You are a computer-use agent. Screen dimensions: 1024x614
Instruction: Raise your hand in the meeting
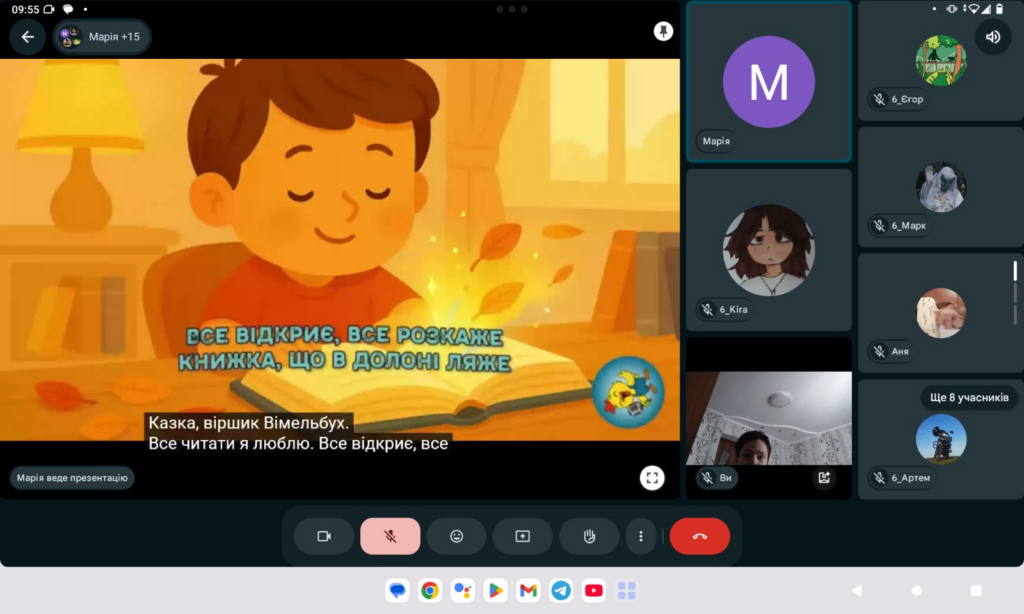589,536
